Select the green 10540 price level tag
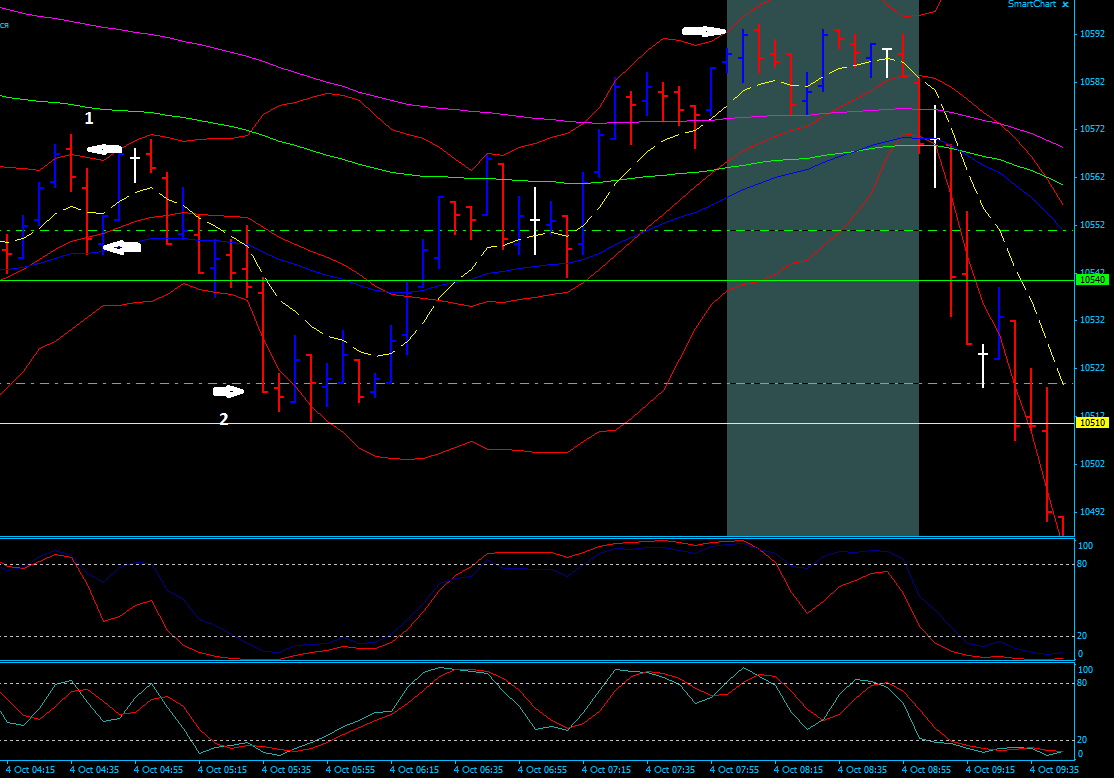The image size is (1114, 778). (1093, 280)
